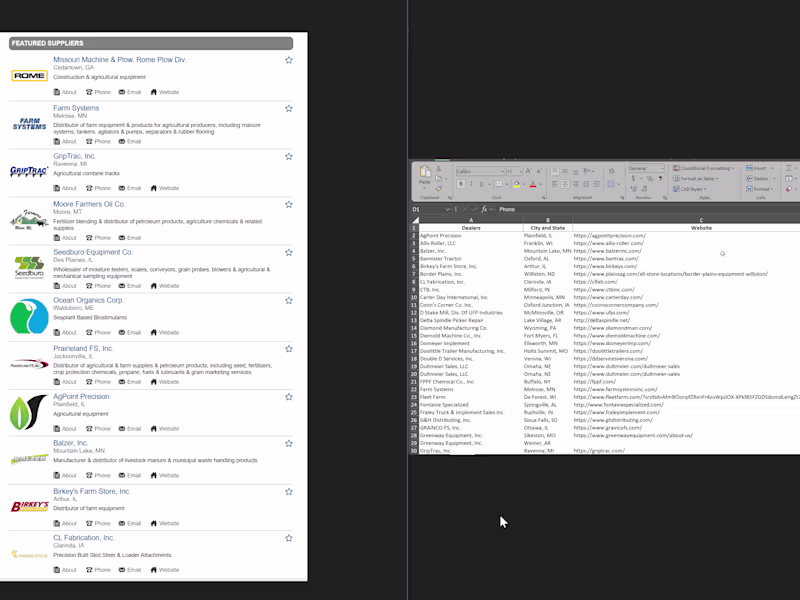Viewport: 800px width, 600px height.
Task: Click the Top Align icon
Action: (555, 171)
